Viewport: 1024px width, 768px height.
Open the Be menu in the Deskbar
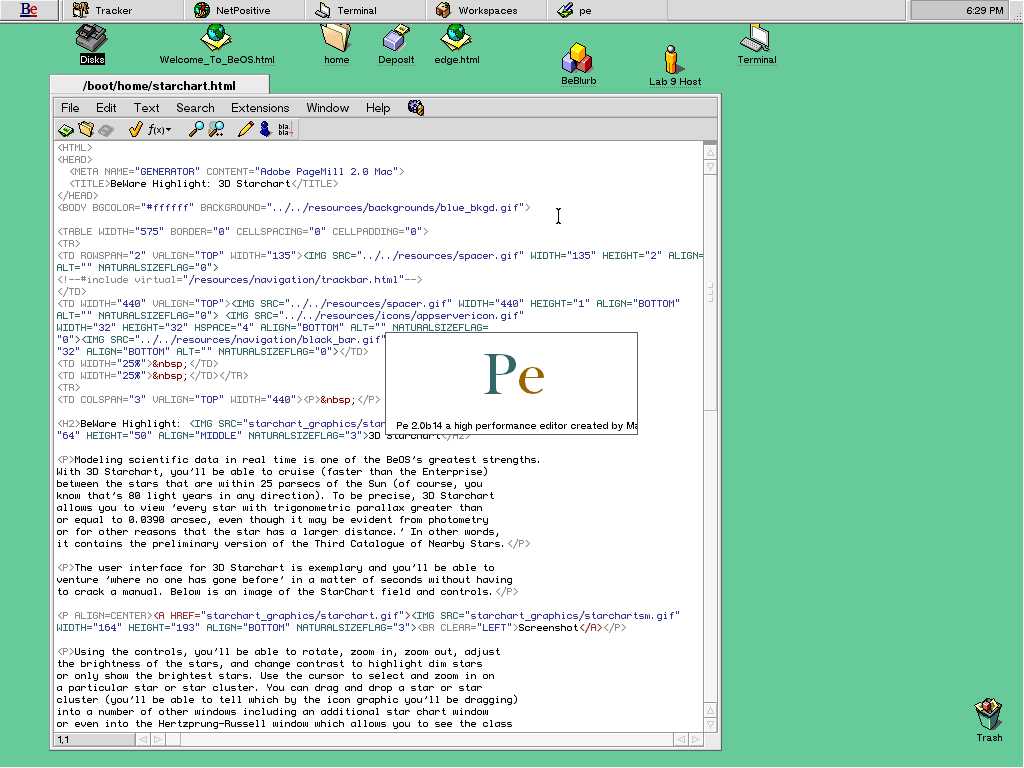[x=29, y=10]
